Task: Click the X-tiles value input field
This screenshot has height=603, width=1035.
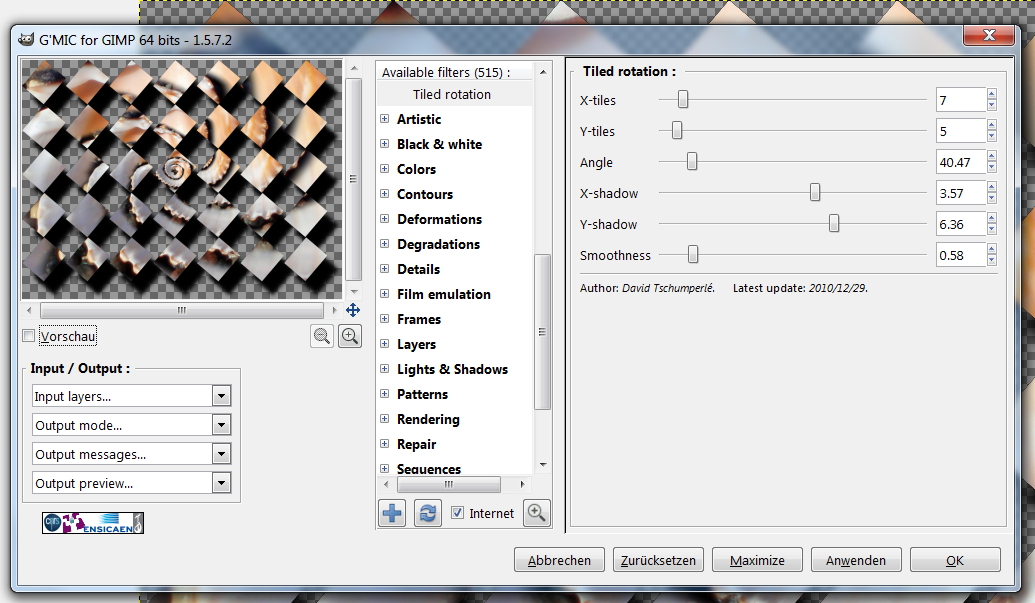Action: [x=960, y=100]
